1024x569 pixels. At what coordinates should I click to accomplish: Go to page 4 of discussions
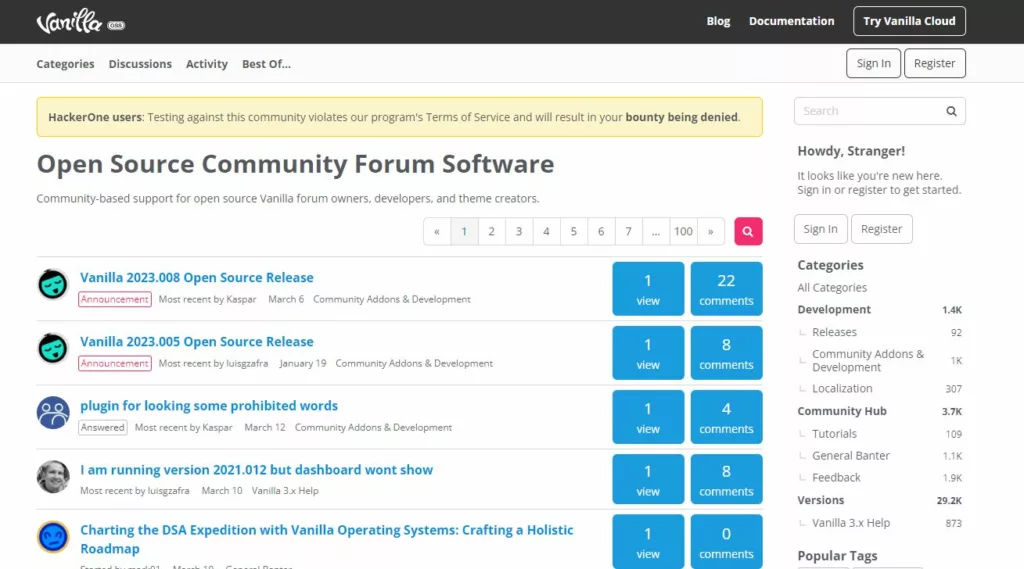pyautogui.click(x=547, y=231)
